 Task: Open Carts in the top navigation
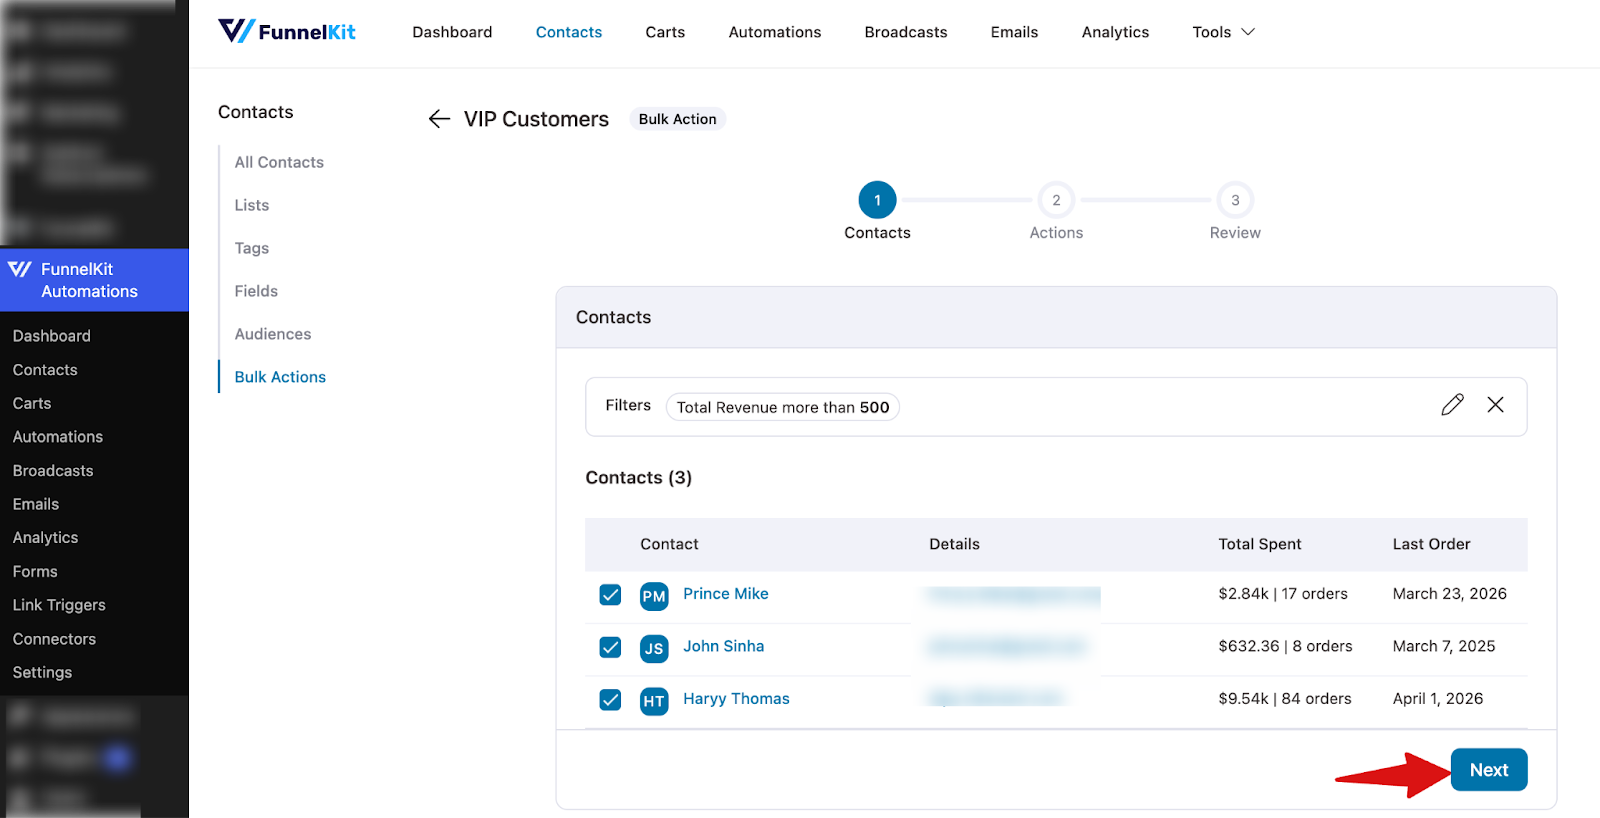(x=665, y=32)
